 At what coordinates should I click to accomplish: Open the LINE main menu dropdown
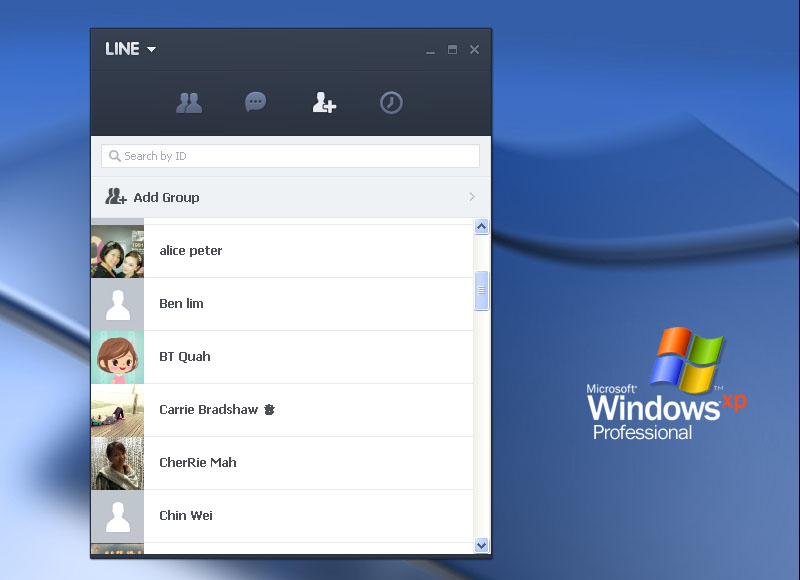tap(131, 49)
